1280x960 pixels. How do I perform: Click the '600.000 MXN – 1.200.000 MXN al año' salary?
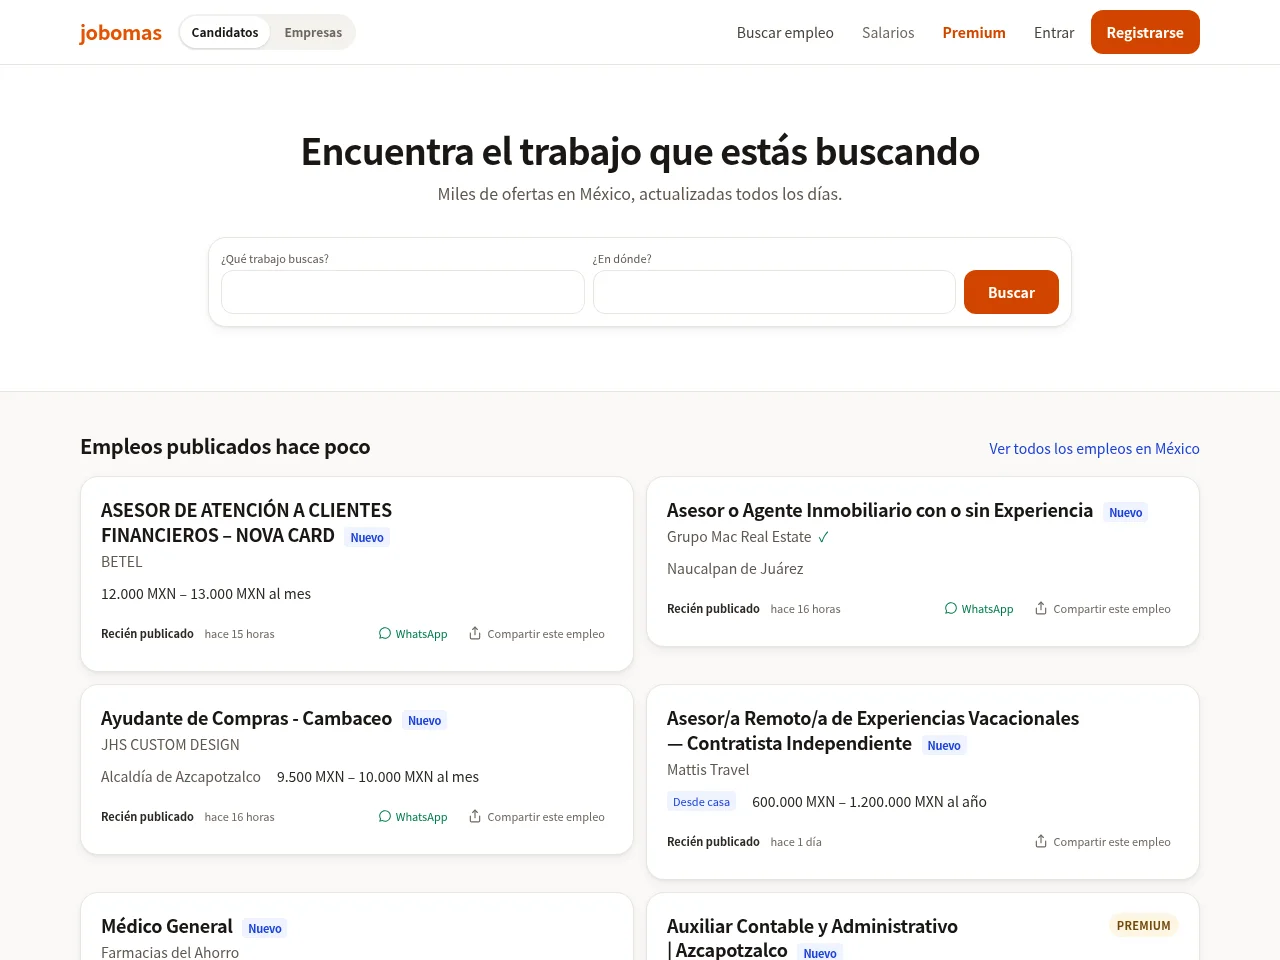tap(869, 801)
